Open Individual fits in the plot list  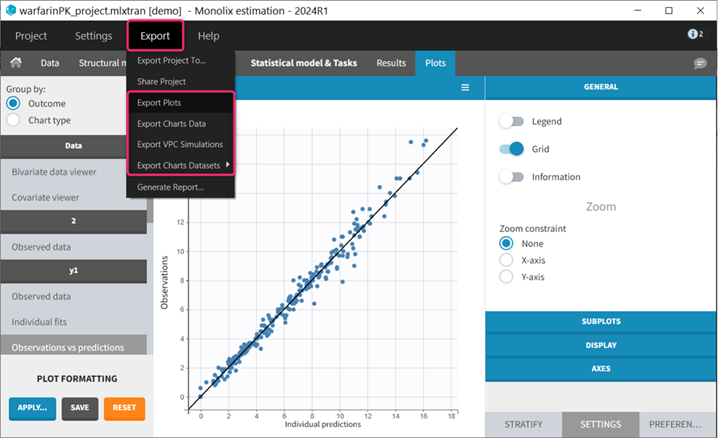click(41, 322)
